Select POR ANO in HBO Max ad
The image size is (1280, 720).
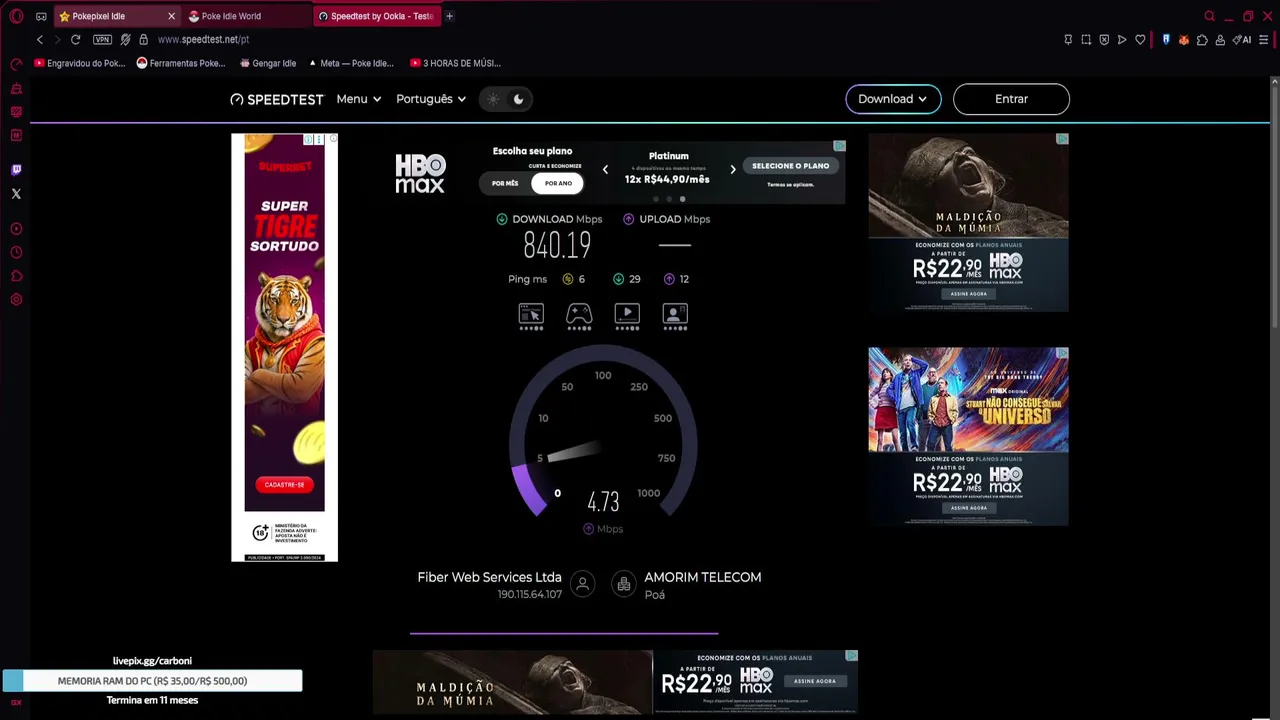[x=558, y=183]
